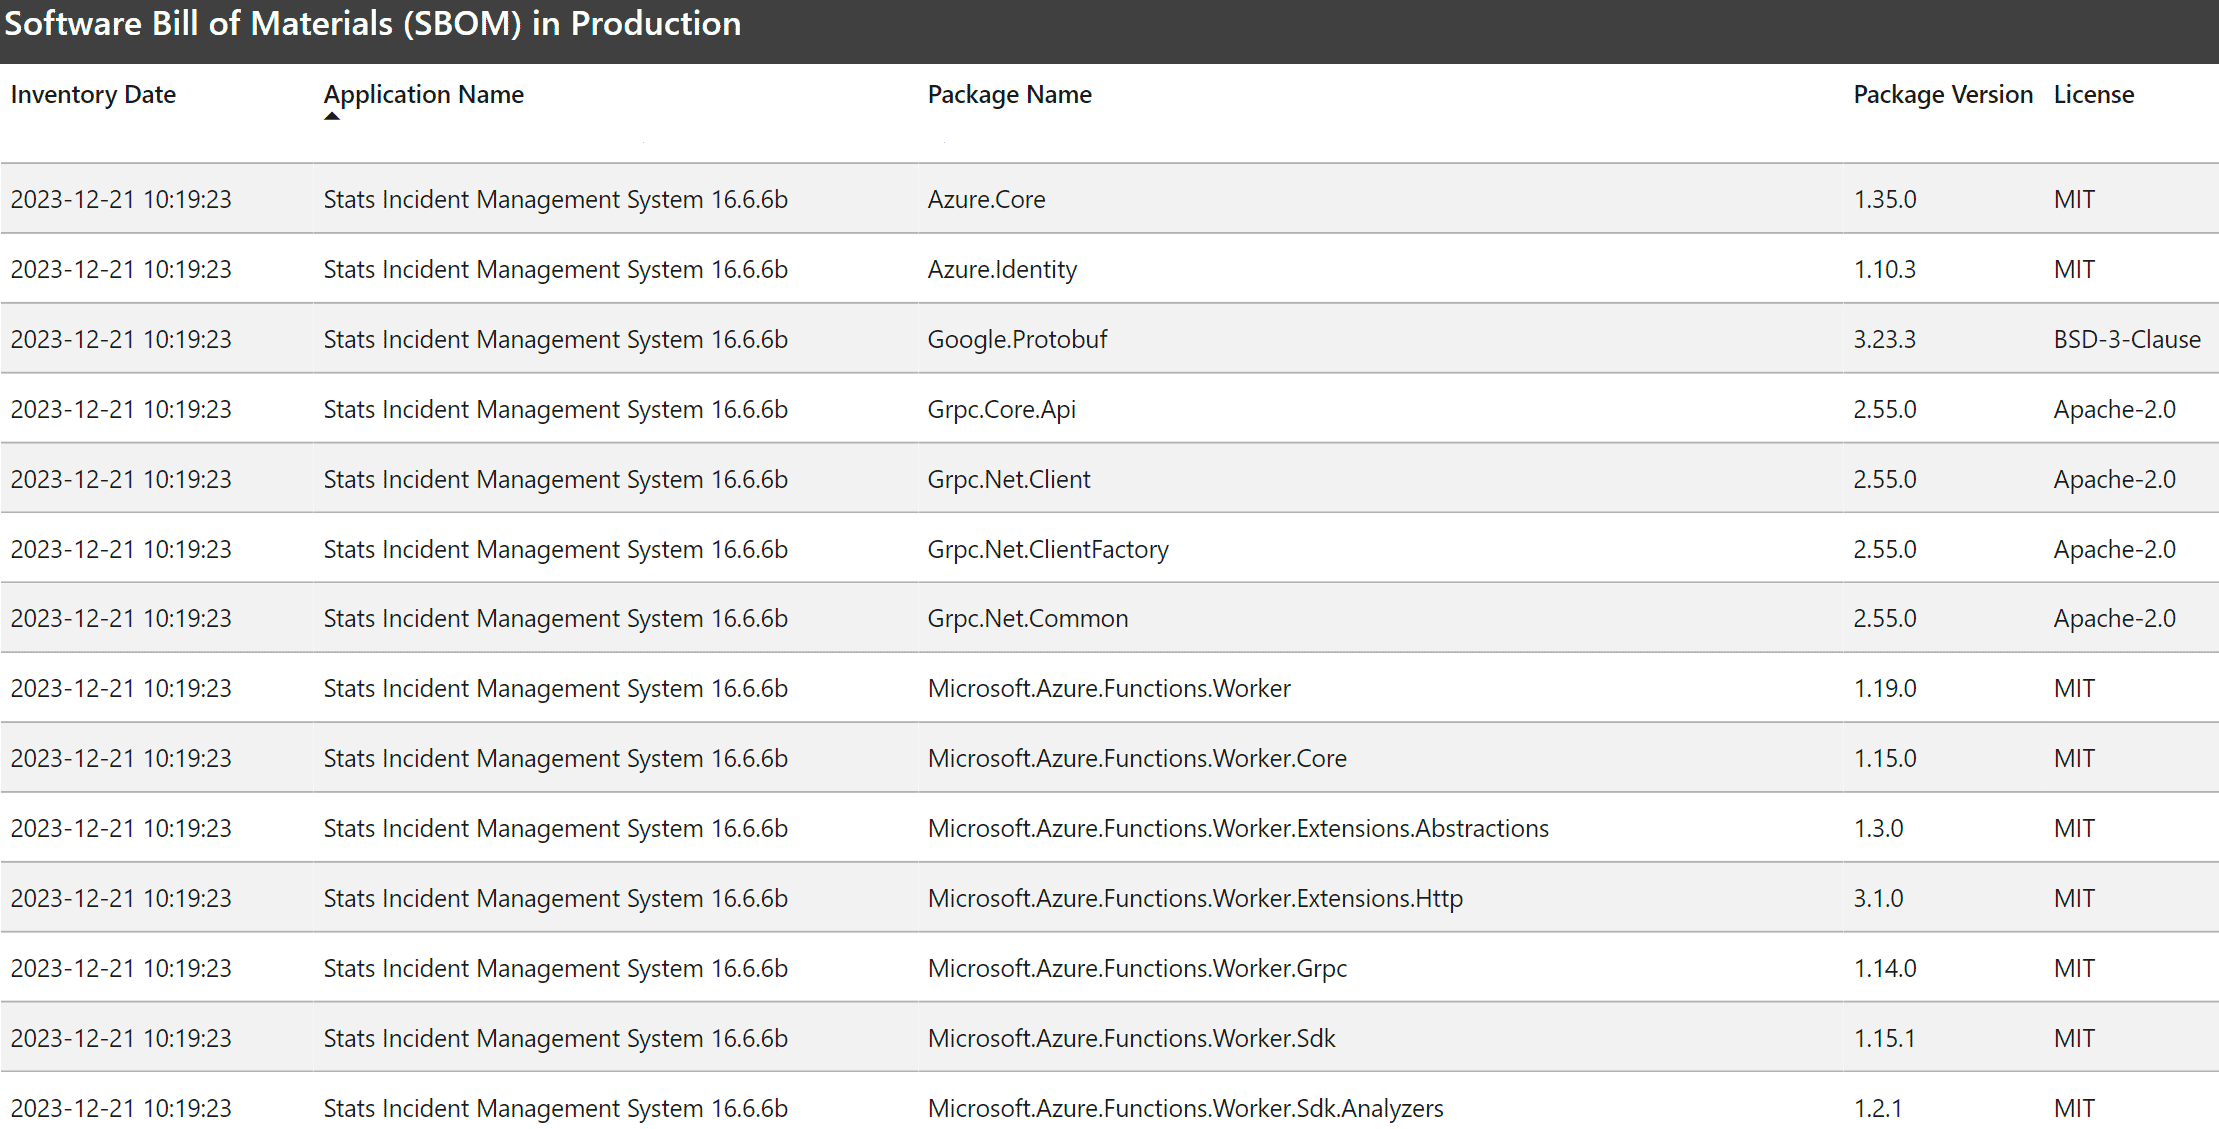Sort by Package Name column header
The image size is (2219, 1129).
[1009, 94]
